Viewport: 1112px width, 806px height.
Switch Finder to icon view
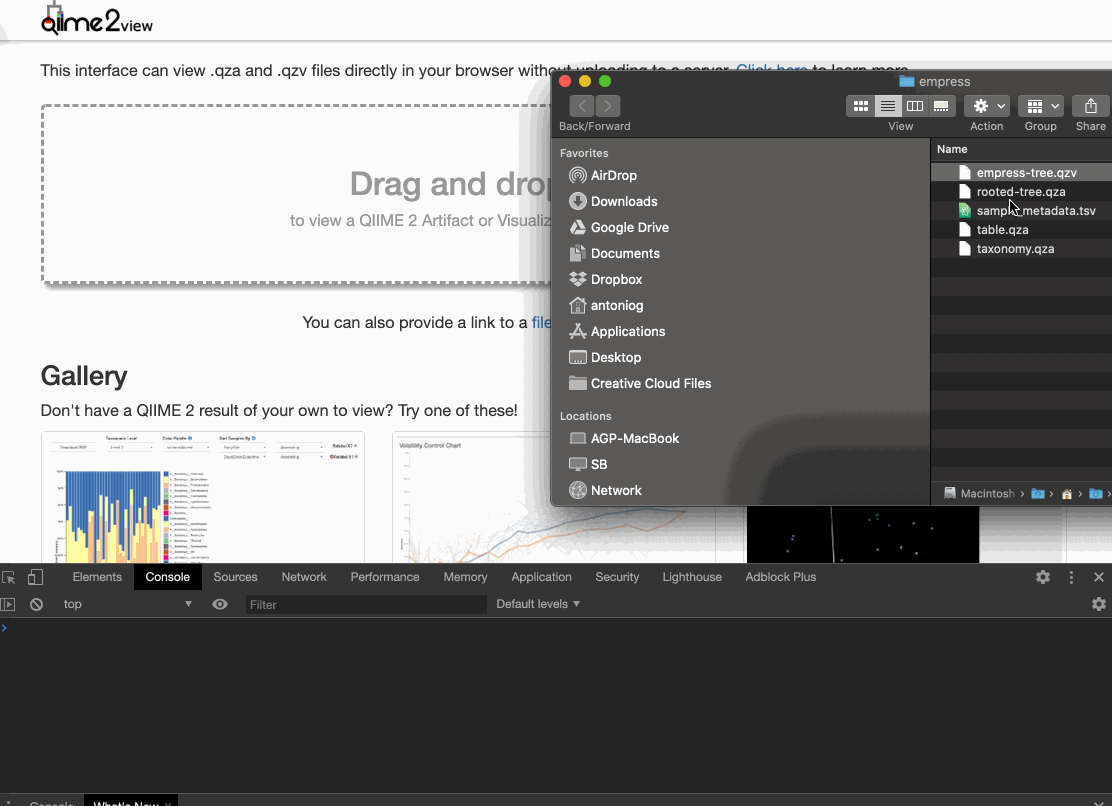click(860, 106)
